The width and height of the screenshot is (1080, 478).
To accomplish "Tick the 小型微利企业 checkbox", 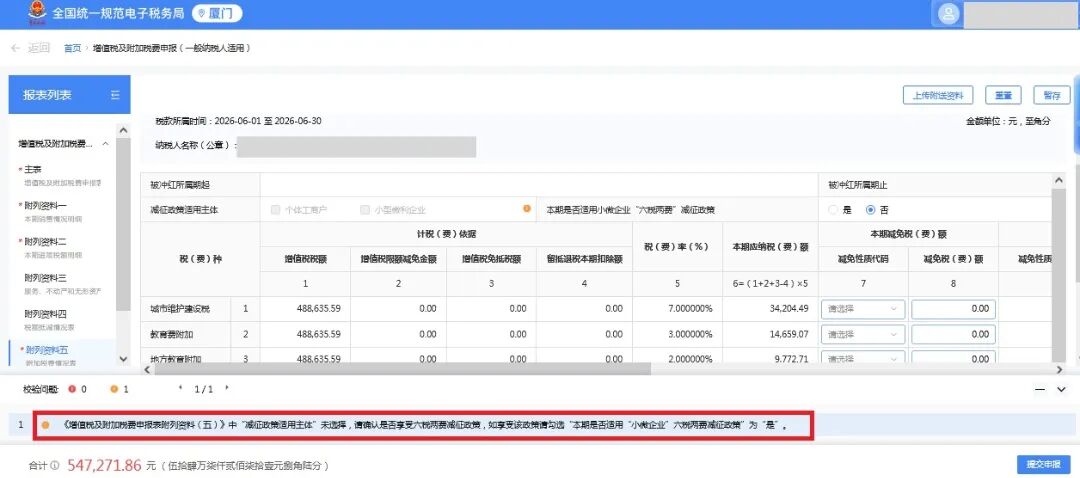I will pyautogui.click(x=365, y=210).
